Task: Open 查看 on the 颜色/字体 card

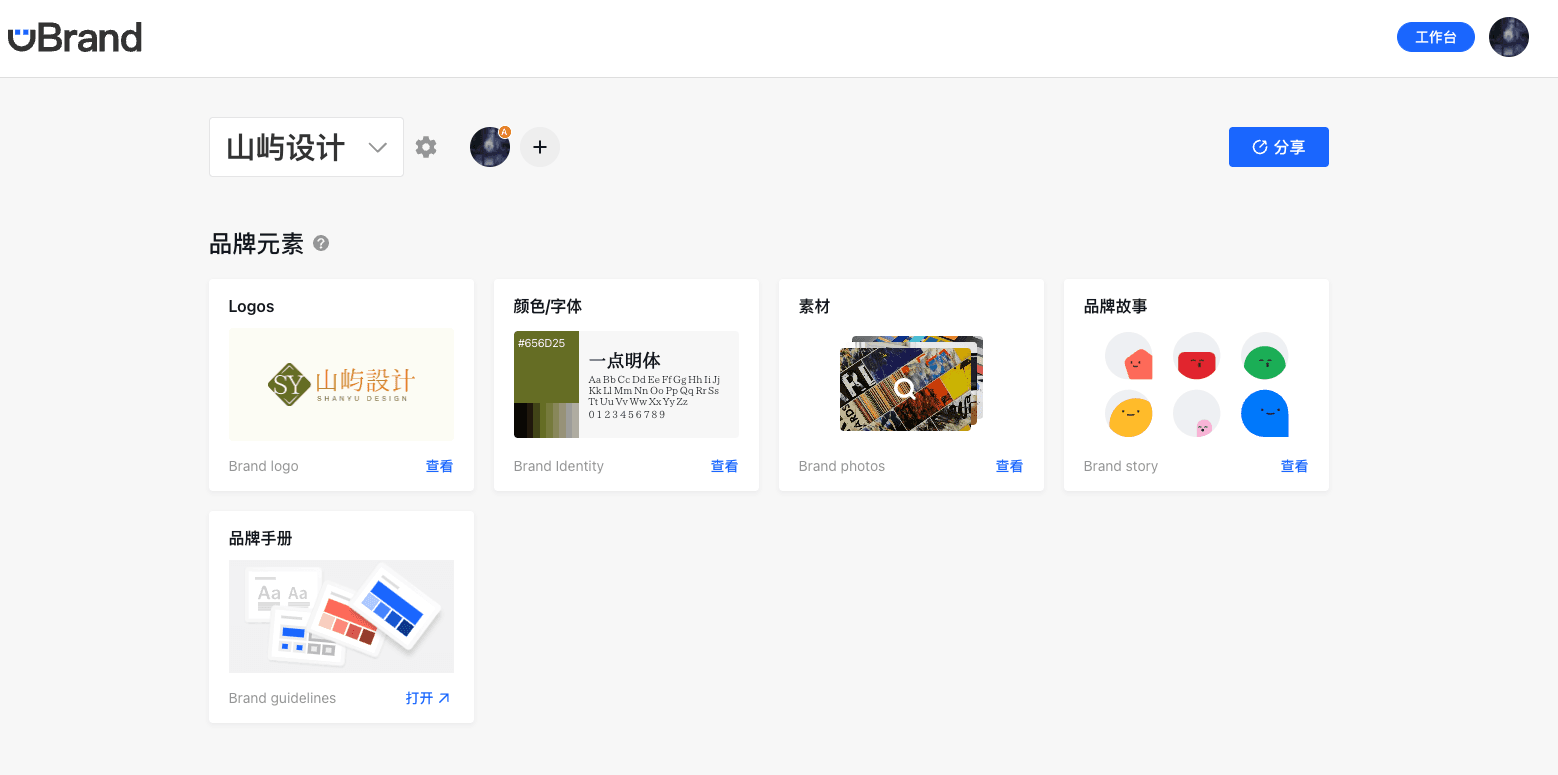Action: (724, 465)
